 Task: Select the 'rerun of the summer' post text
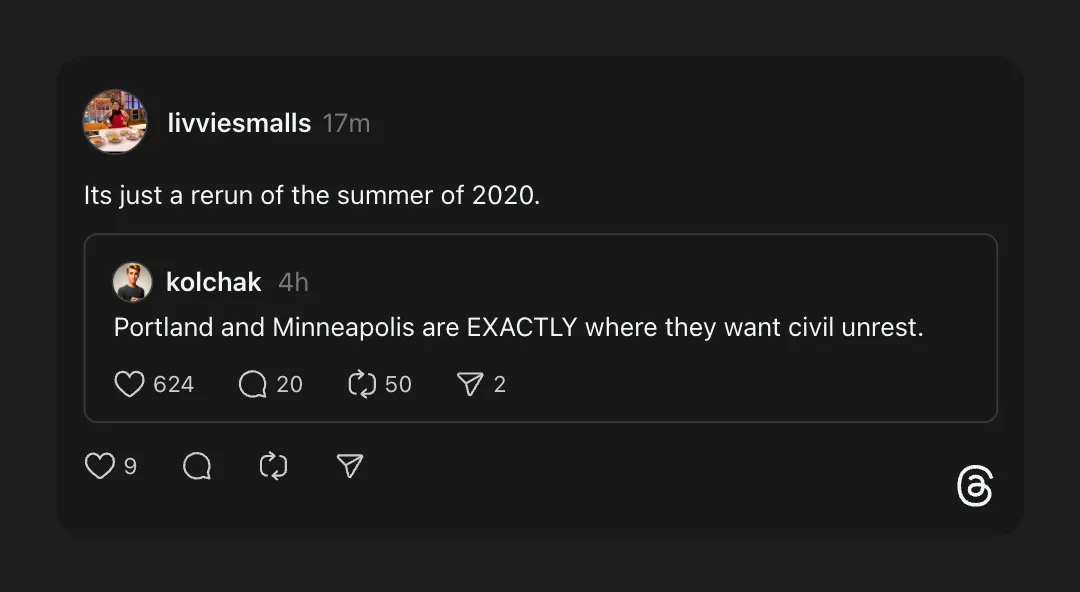click(x=311, y=195)
